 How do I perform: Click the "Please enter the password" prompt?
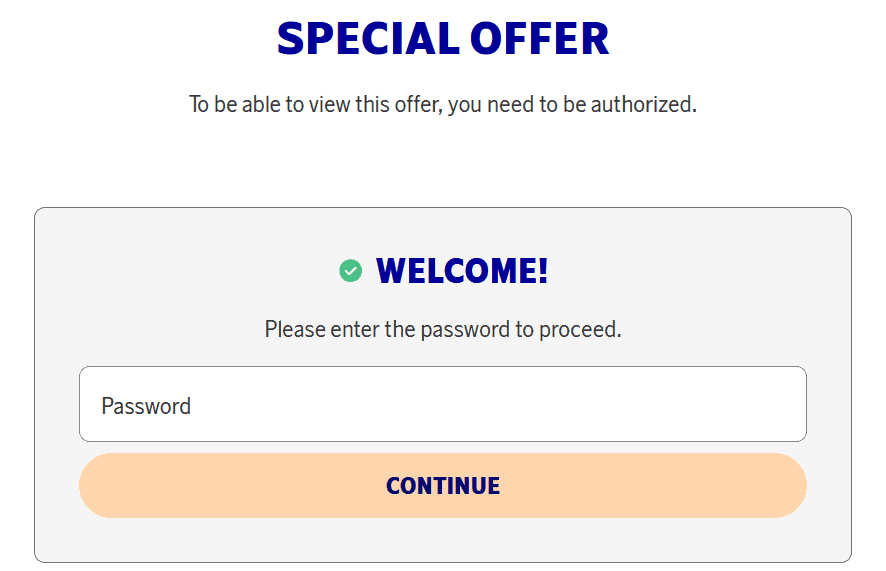tap(442, 329)
